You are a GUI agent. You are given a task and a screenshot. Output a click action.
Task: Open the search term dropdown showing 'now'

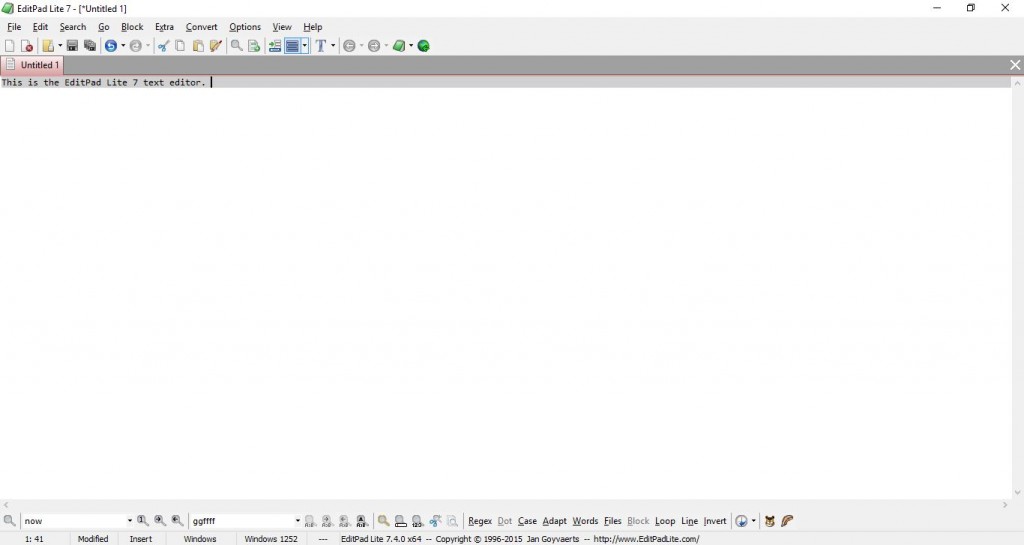pyautogui.click(x=129, y=521)
